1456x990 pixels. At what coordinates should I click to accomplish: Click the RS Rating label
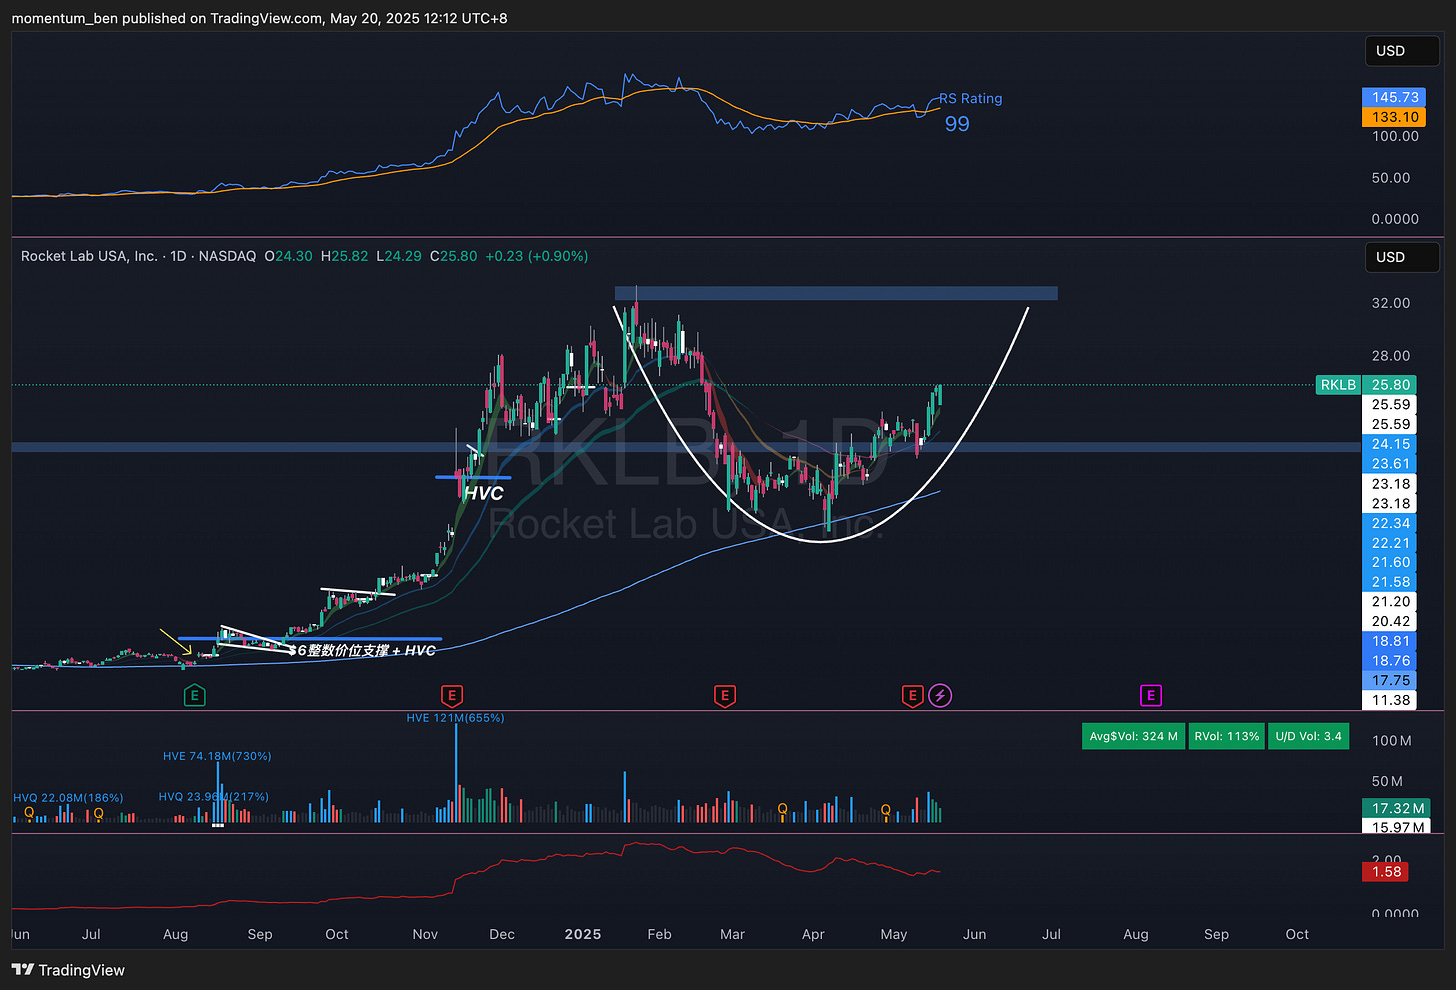pos(970,99)
